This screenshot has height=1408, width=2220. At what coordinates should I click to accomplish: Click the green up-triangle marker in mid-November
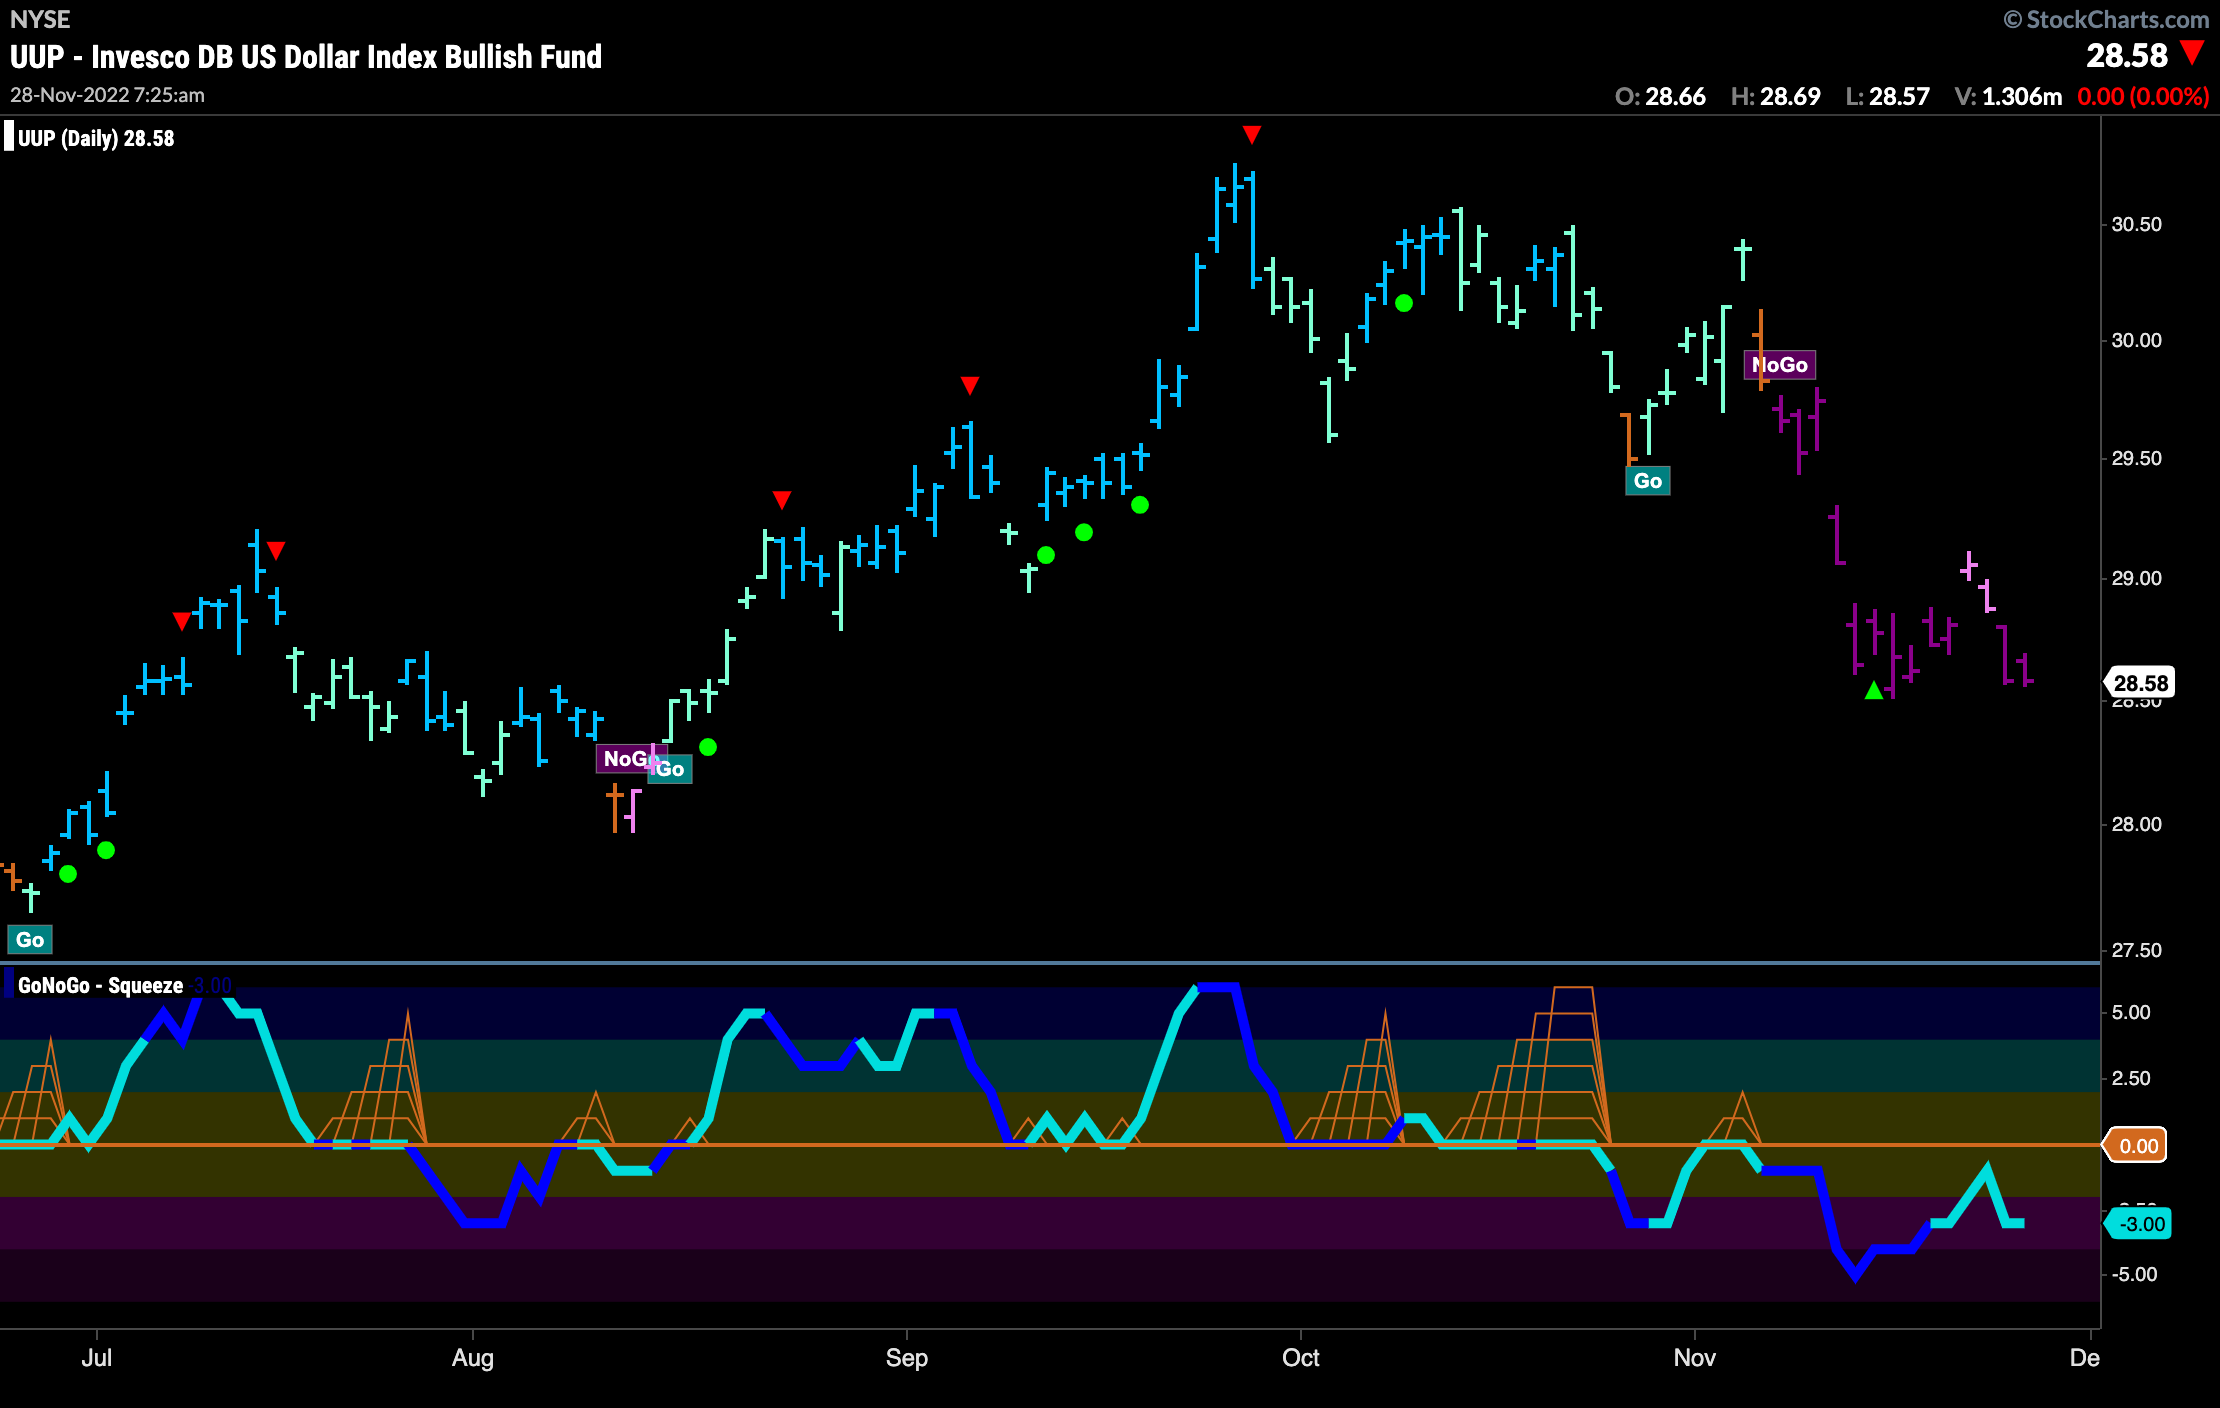point(1874,690)
